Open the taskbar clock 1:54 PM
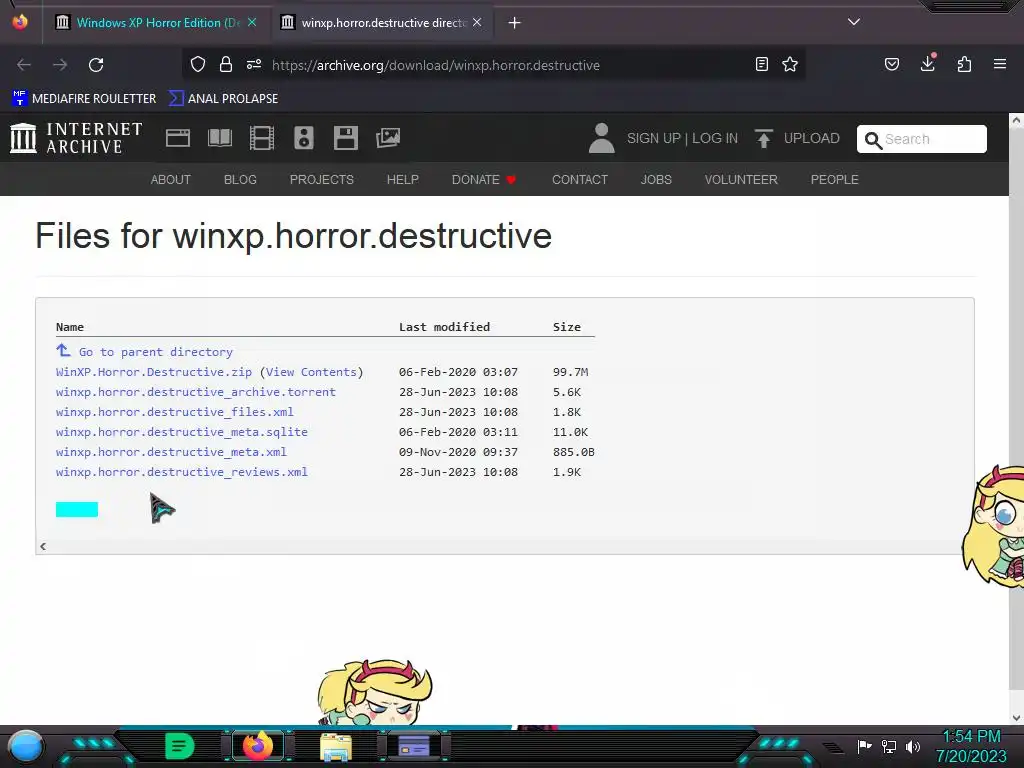This screenshot has height=768, width=1024. pyautogui.click(x=971, y=746)
